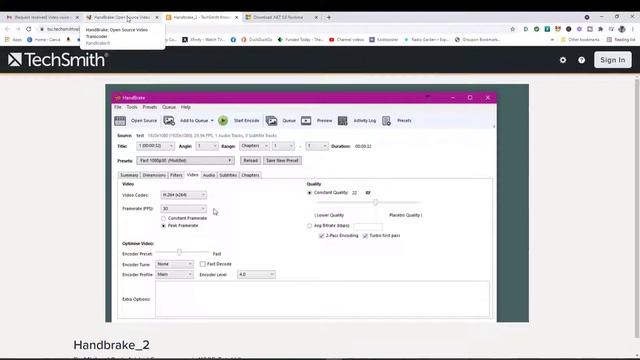This screenshot has height=360, width=640.
Task: Open the Encoder Level 4.0 dropdown
Action: point(256,274)
